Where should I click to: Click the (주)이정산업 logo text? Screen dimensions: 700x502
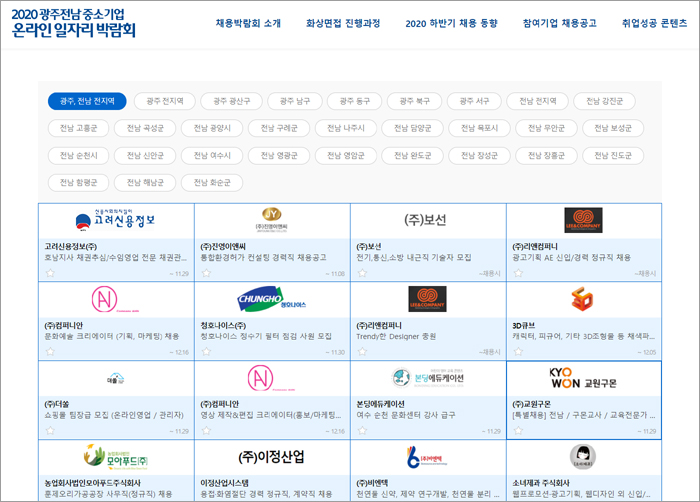point(271,457)
